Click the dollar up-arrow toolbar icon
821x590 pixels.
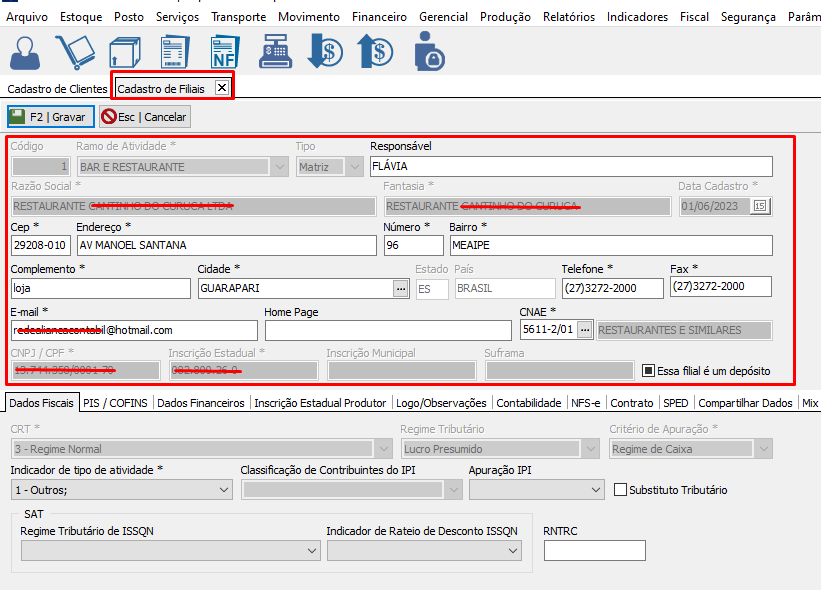point(376,51)
